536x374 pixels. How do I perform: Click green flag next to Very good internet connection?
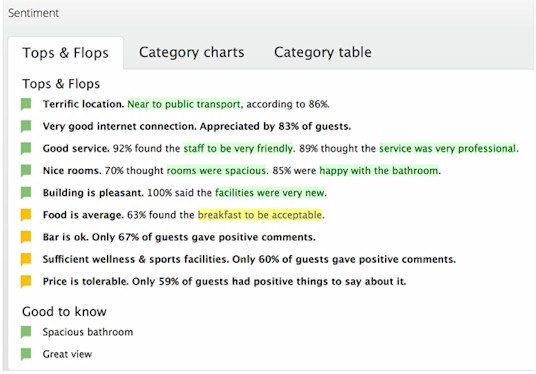point(26,126)
